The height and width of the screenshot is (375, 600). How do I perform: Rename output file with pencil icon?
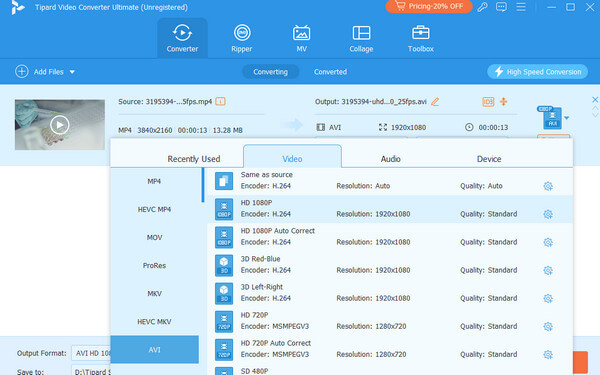435,102
